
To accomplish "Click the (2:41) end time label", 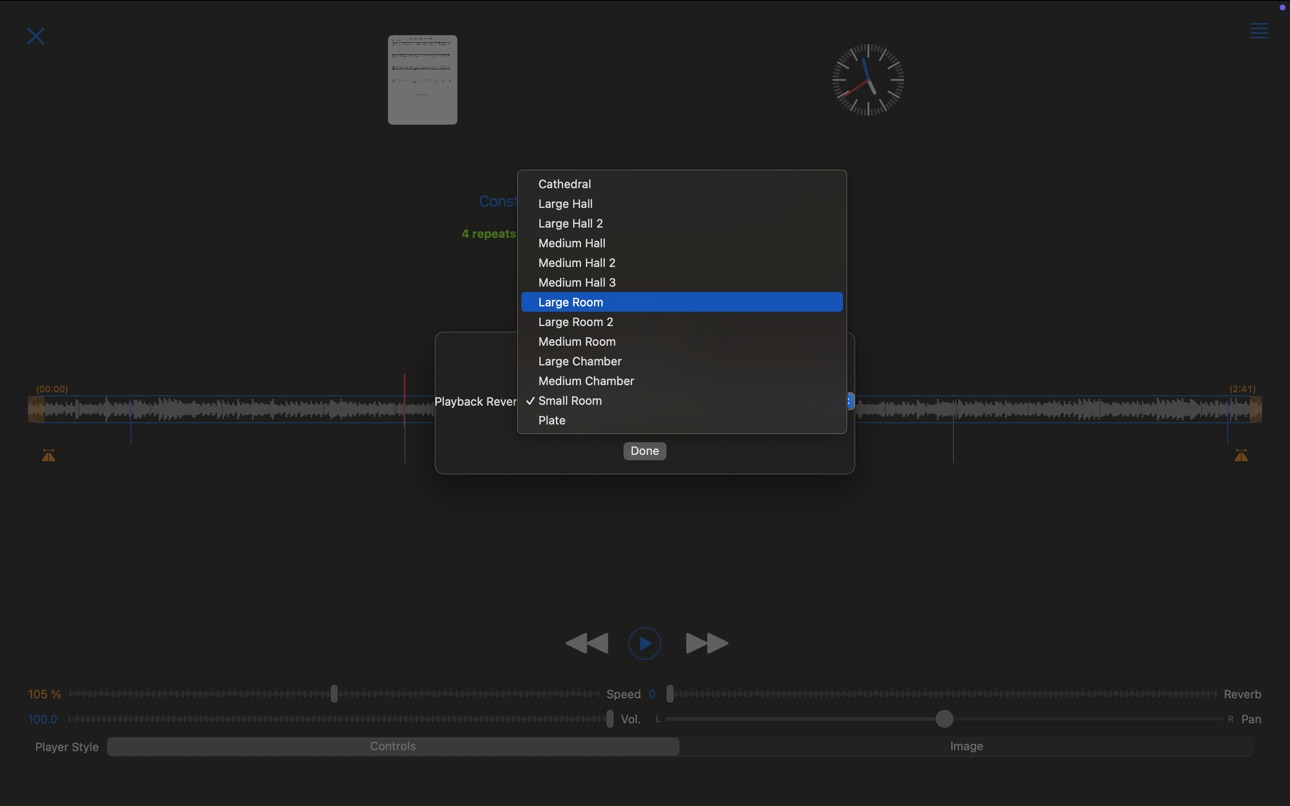I will tap(1243, 389).
